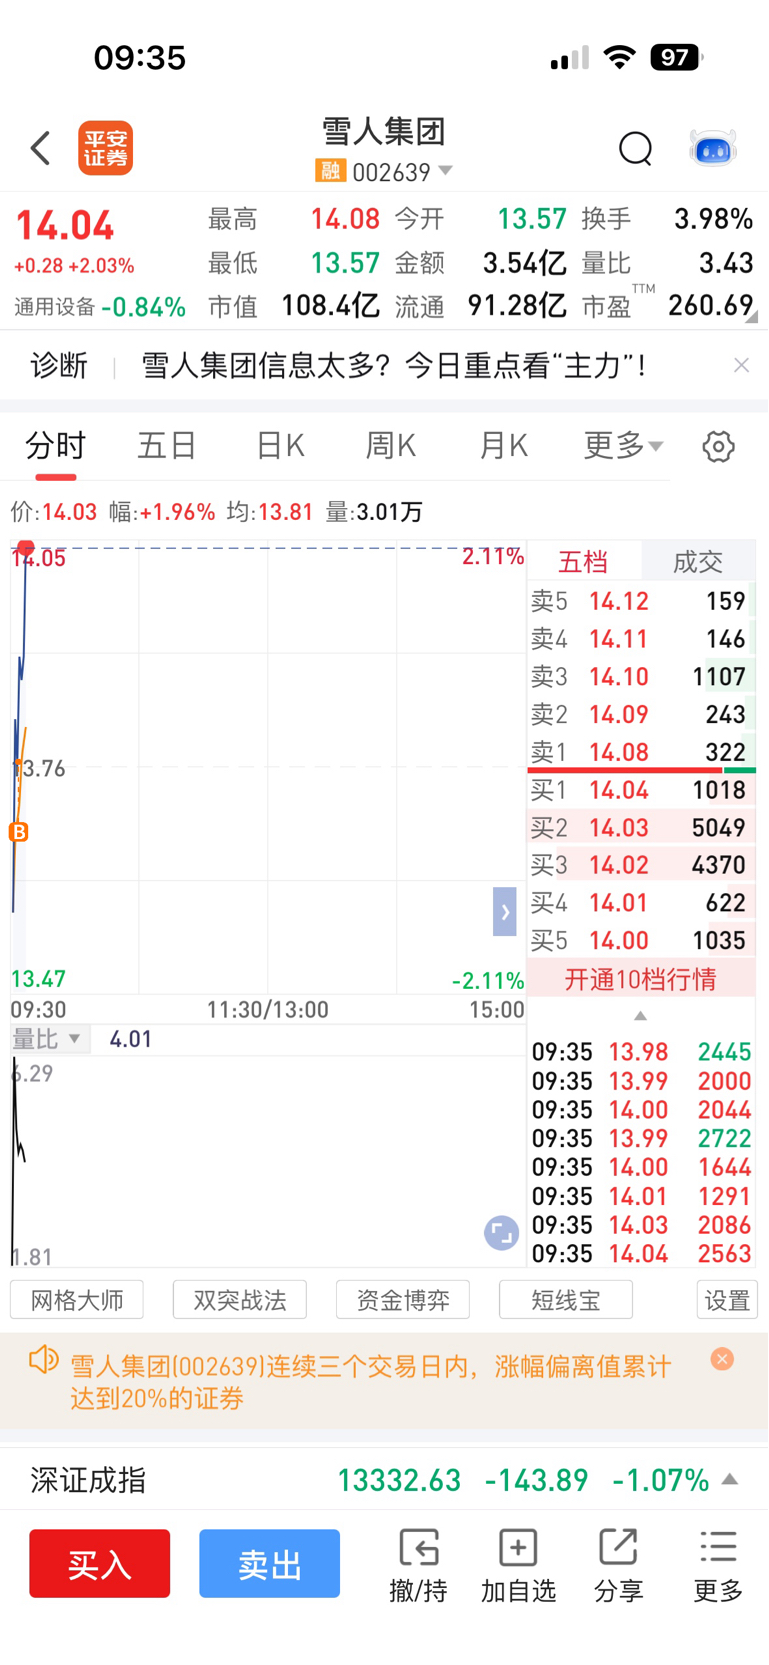Image resolution: width=769 pixels, height=1665 pixels.
Task: Open the Ping An Securities logo
Action: (106, 148)
